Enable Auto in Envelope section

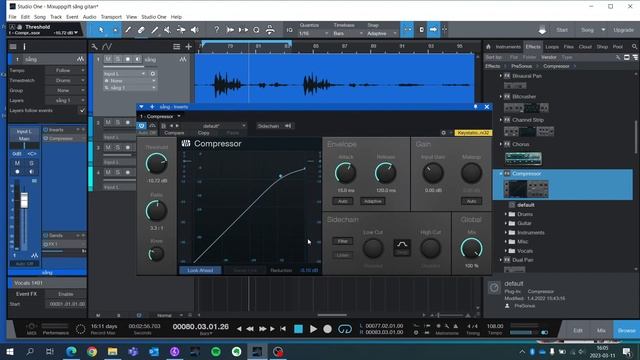tap(342, 201)
